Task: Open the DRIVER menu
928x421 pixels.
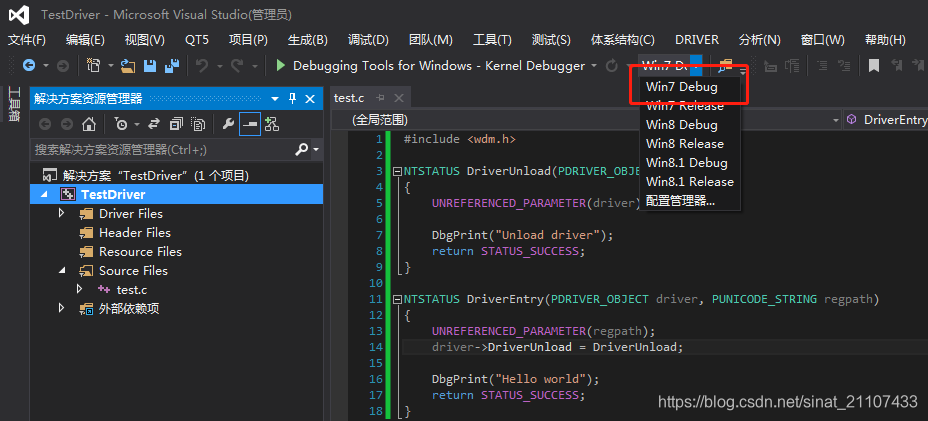Action: click(697, 40)
